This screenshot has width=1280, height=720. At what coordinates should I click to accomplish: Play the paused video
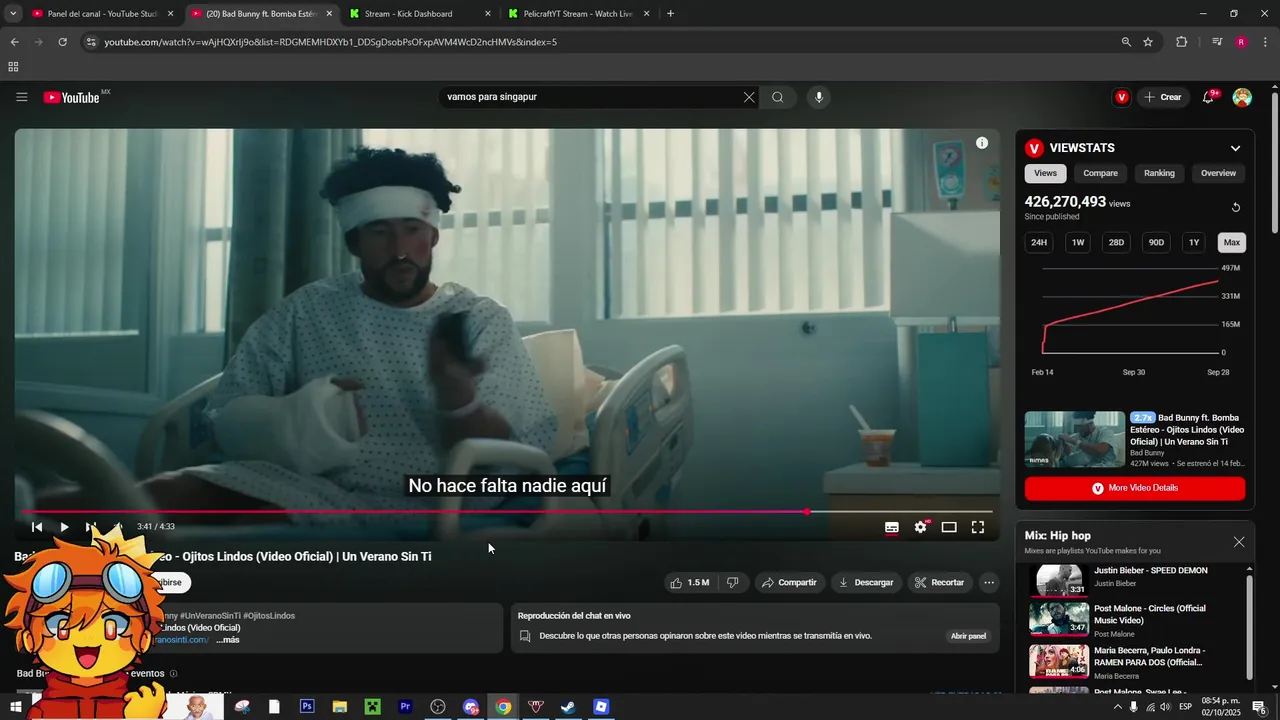(x=64, y=527)
